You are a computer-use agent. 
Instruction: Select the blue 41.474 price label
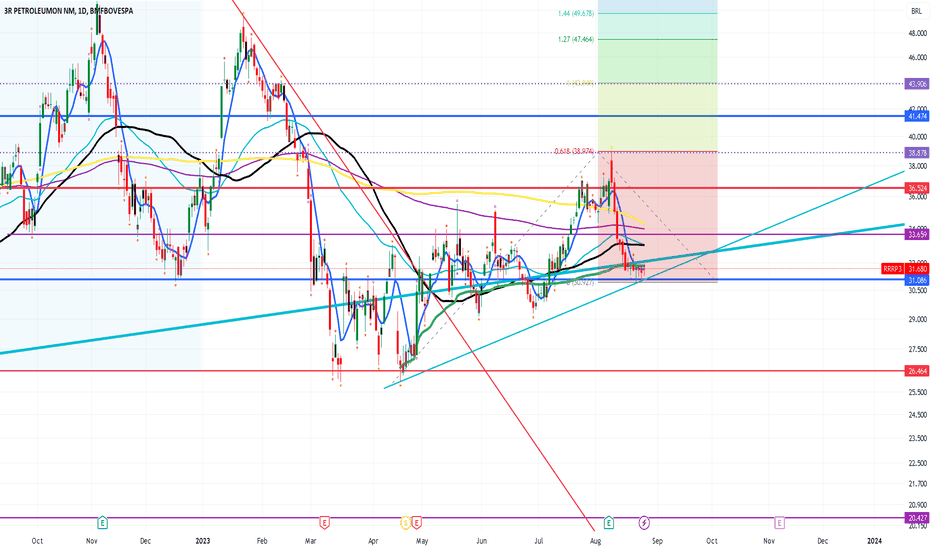click(x=916, y=116)
